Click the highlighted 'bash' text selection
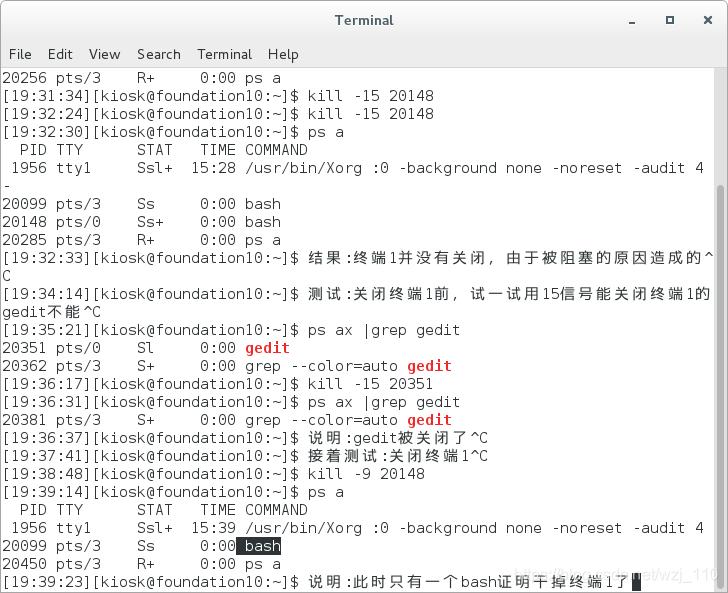This screenshot has width=728, height=593. pyautogui.click(x=259, y=546)
